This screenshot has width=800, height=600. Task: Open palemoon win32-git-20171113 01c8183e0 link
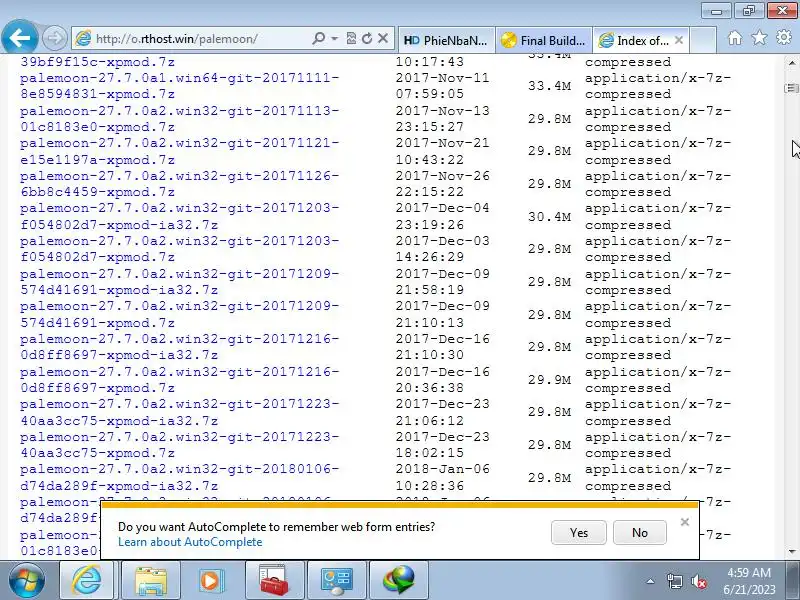180,119
